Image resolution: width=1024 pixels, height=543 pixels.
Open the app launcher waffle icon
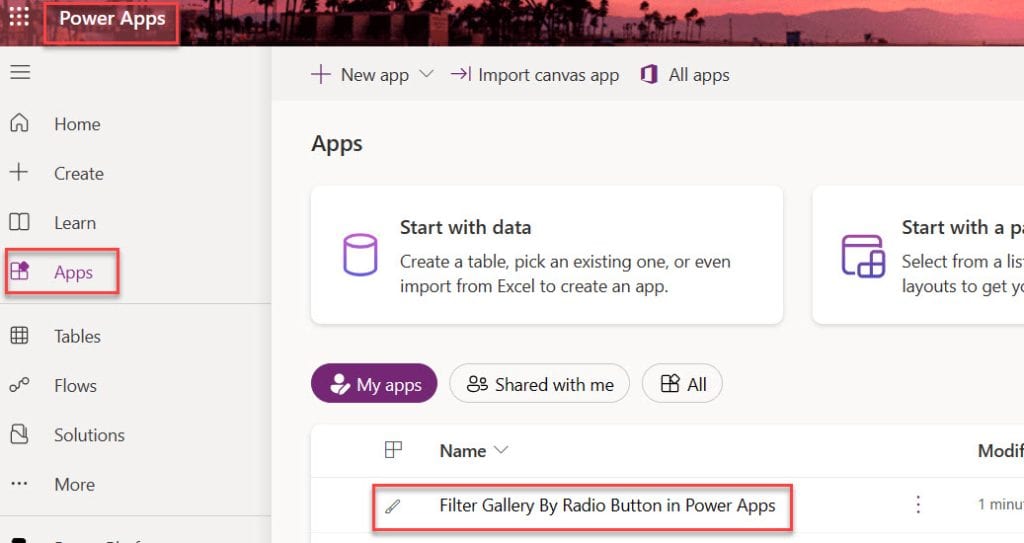click(19, 16)
